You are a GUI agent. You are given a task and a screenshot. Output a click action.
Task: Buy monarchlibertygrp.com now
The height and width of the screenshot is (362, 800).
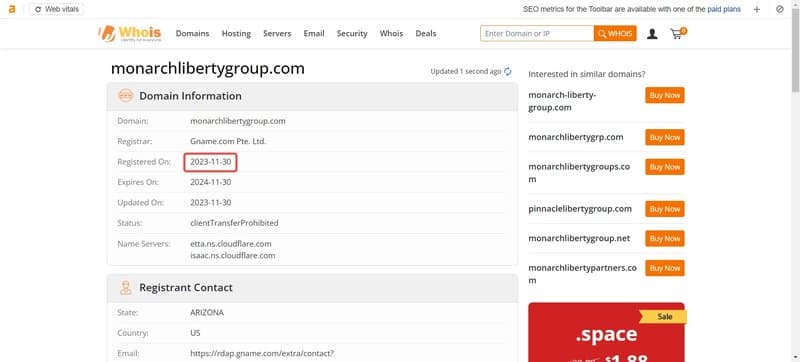click(665, 137)
